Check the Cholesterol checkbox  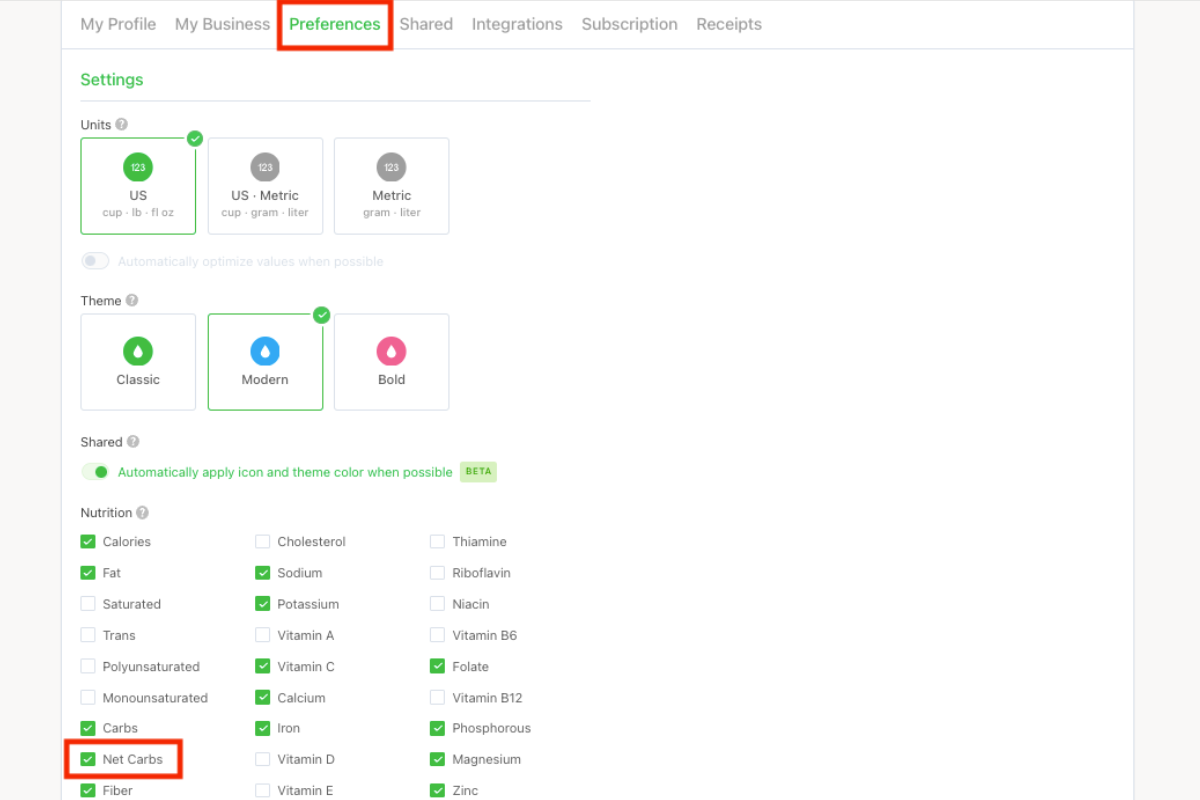[x=262, y=542]
